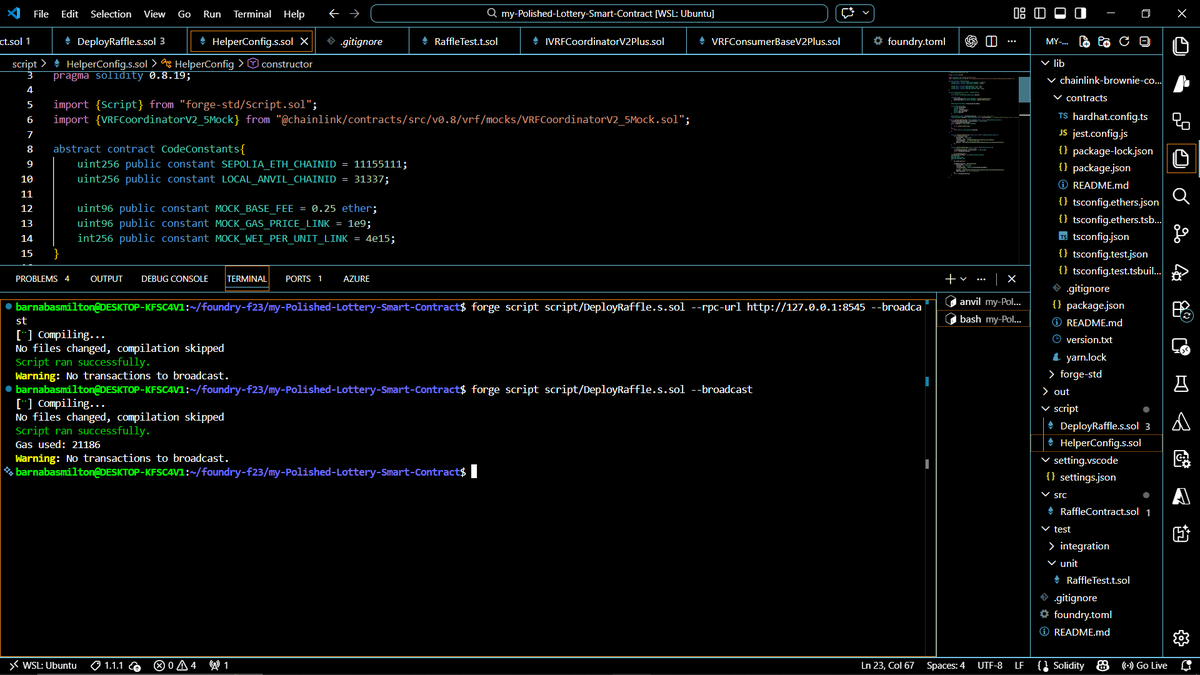This screenshot has height=675, width=1200.
Task: Start the Go Live server
Action: 1145,666
